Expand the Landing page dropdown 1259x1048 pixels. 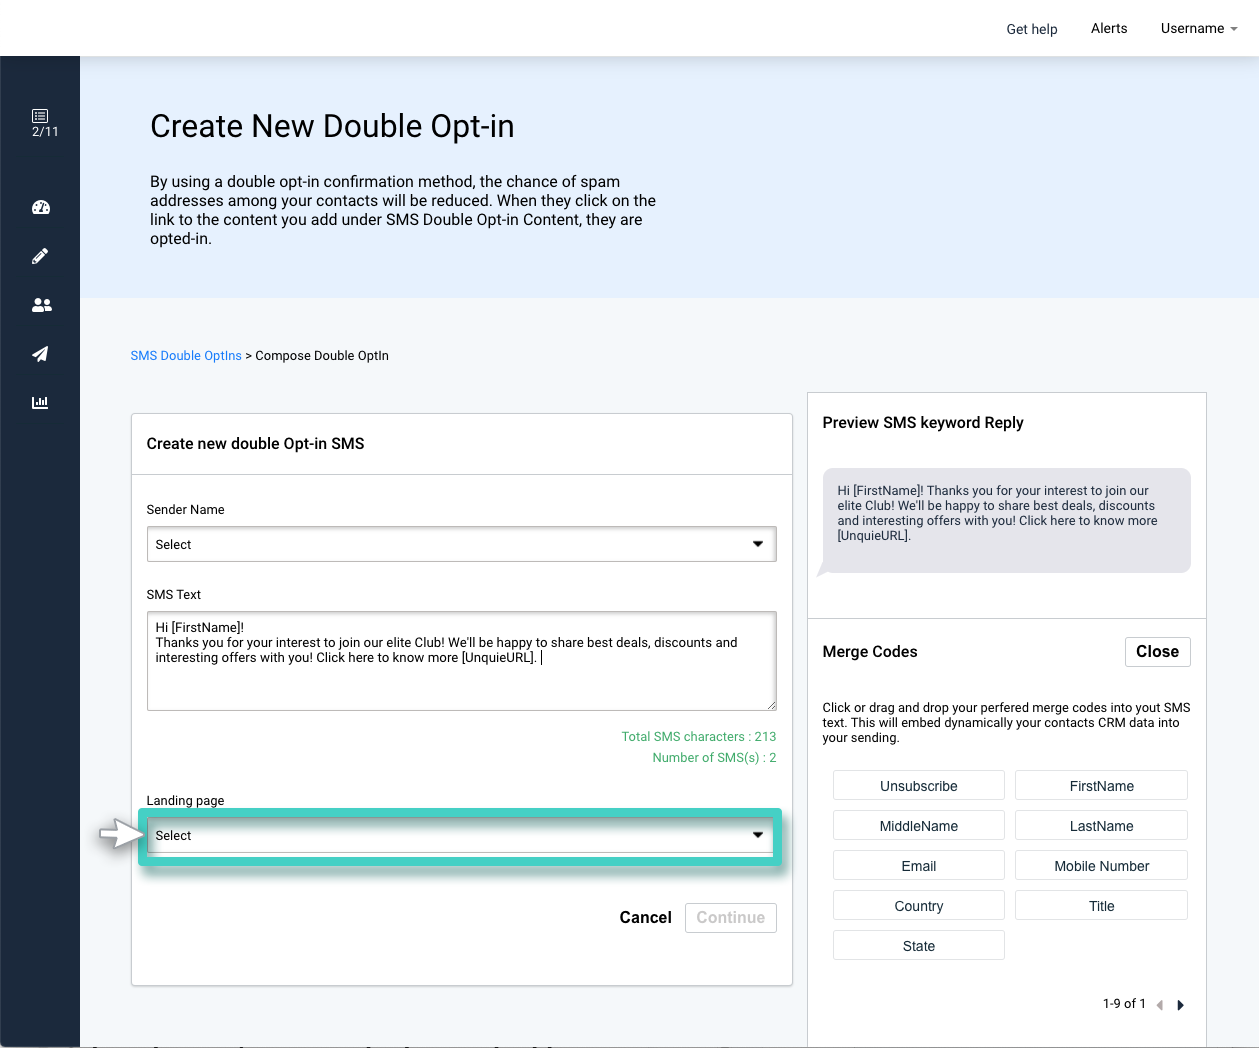pos(462,835)
